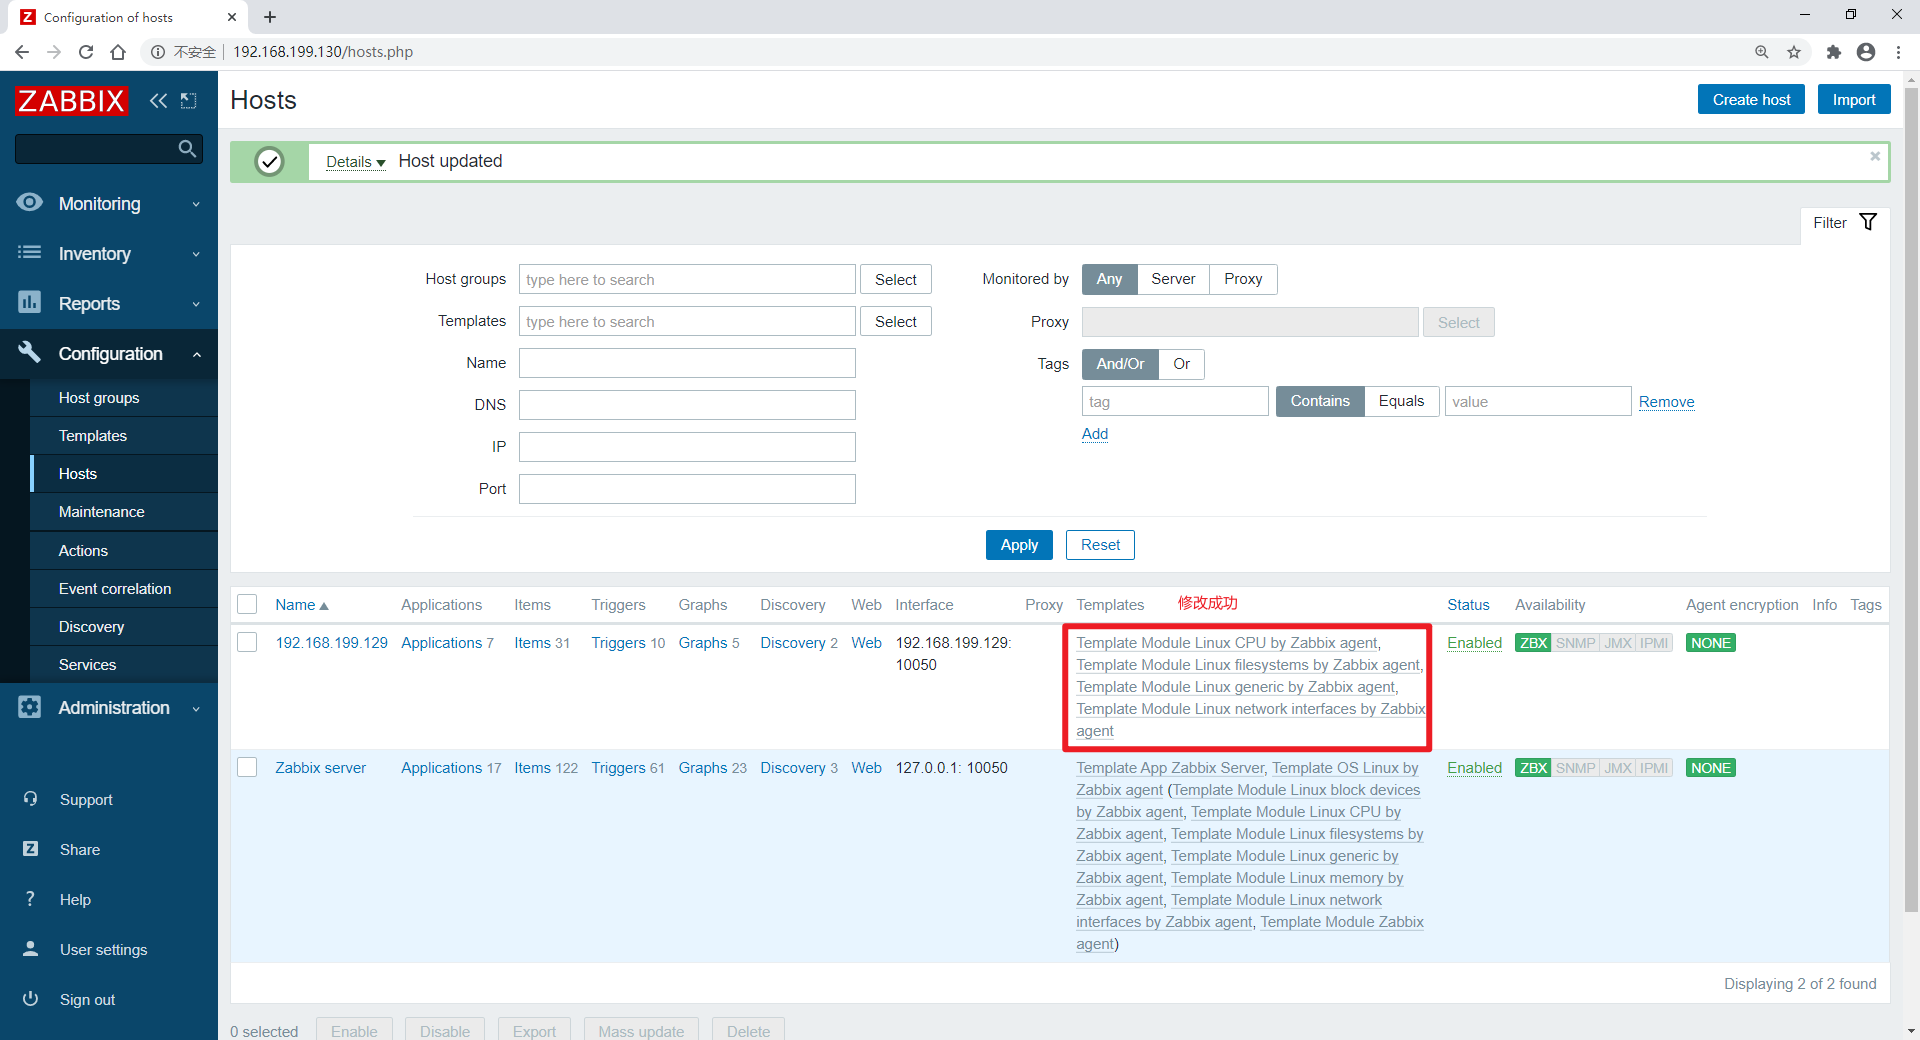Check the select-all hosts checkbox
This screenshot has width=1920, height=1040.
(247, 604)
